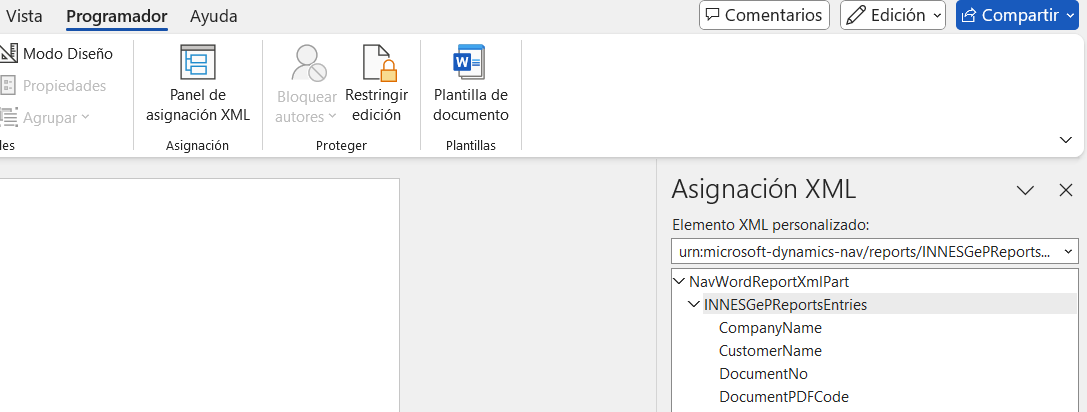Click the Comentarios button
The image size is (1087, 412).
coord(764,15)
